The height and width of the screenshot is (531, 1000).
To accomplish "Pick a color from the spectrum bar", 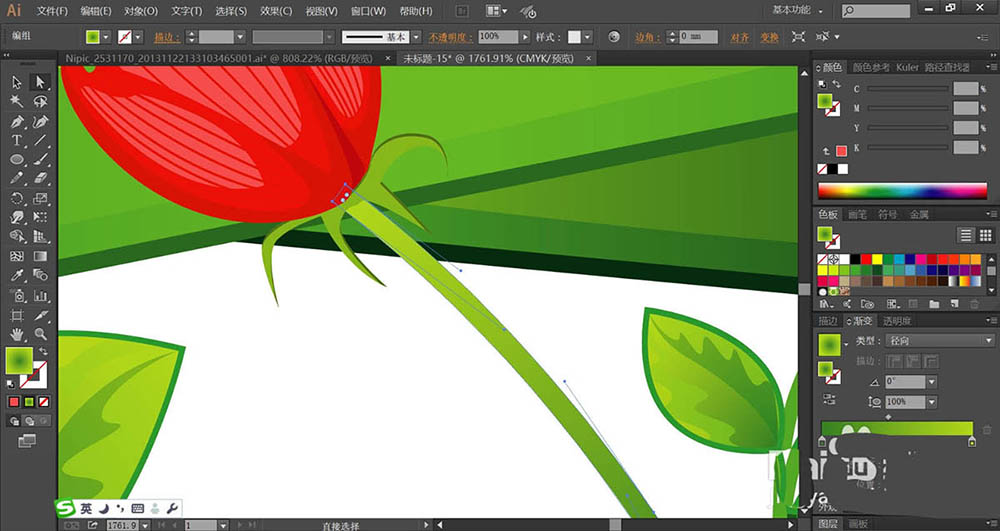I will pos(900,190).
